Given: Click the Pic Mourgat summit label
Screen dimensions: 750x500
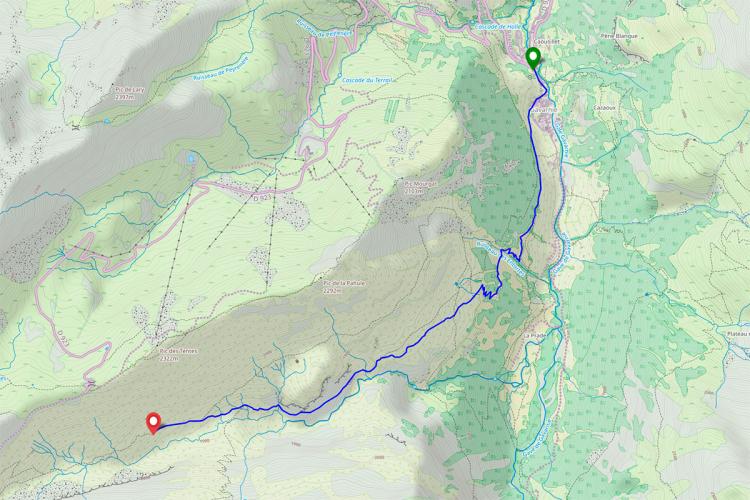Looking at the screenshot, I should 414,187.
